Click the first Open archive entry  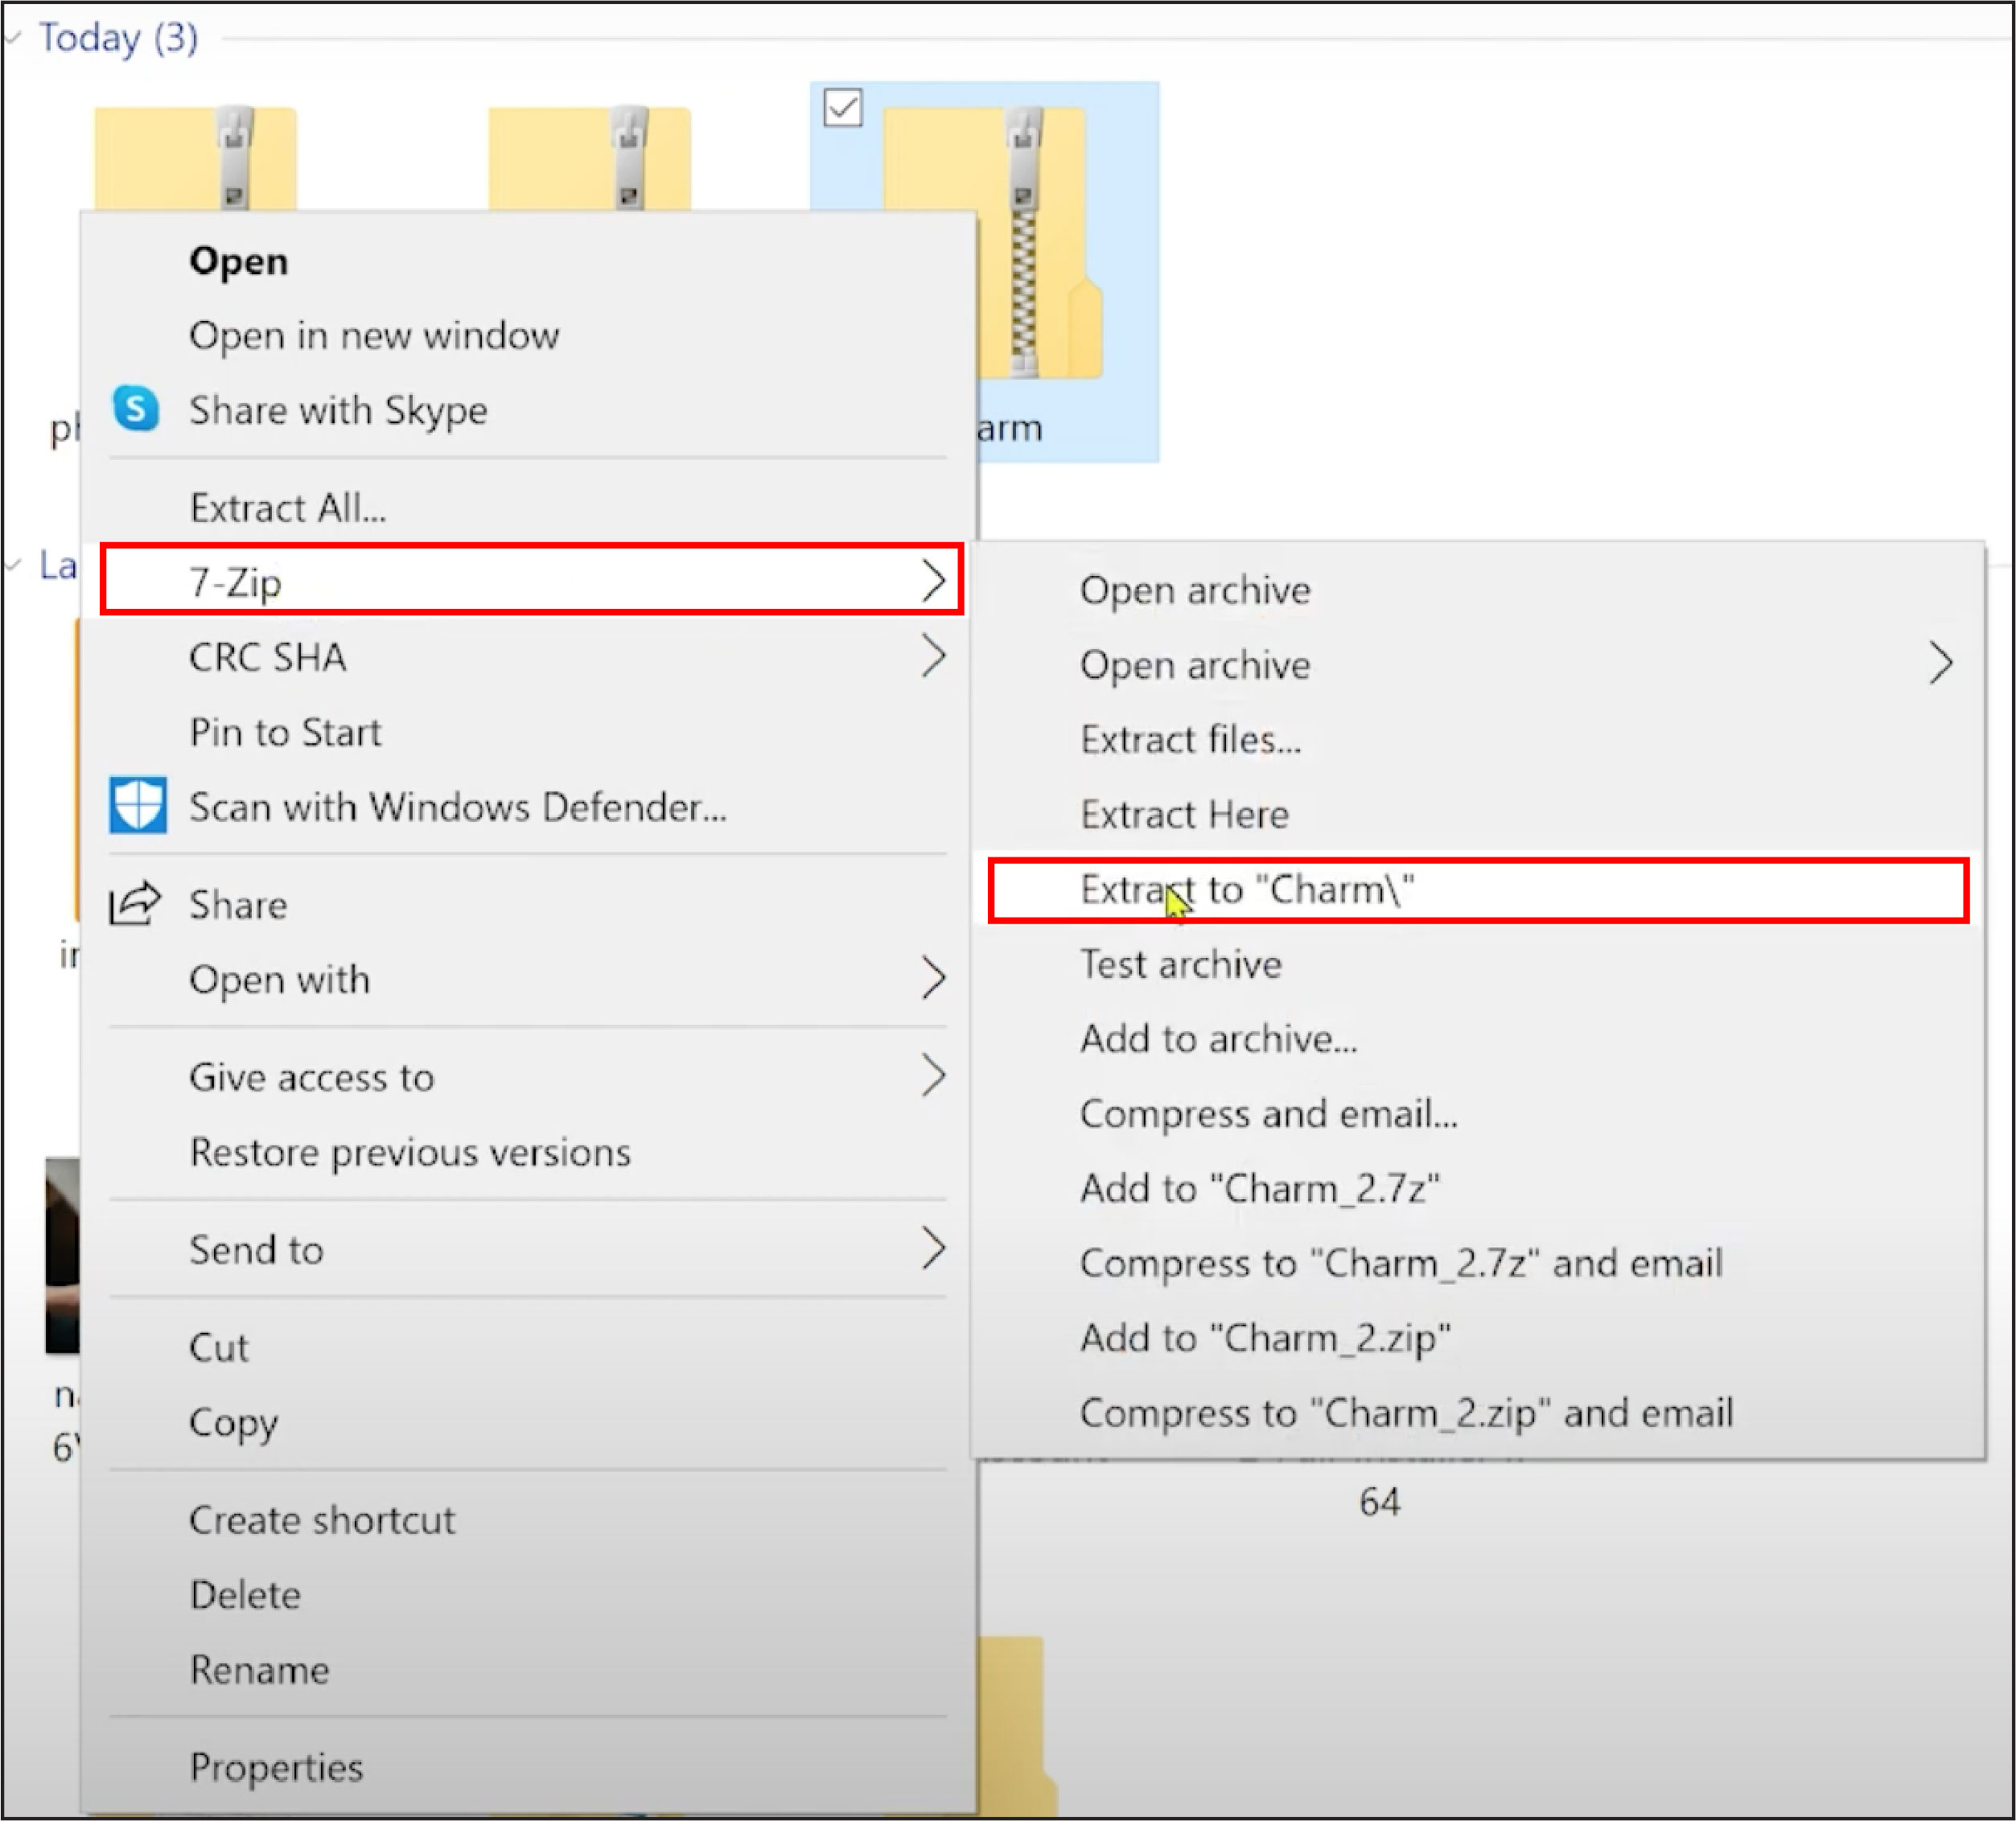1478,590
